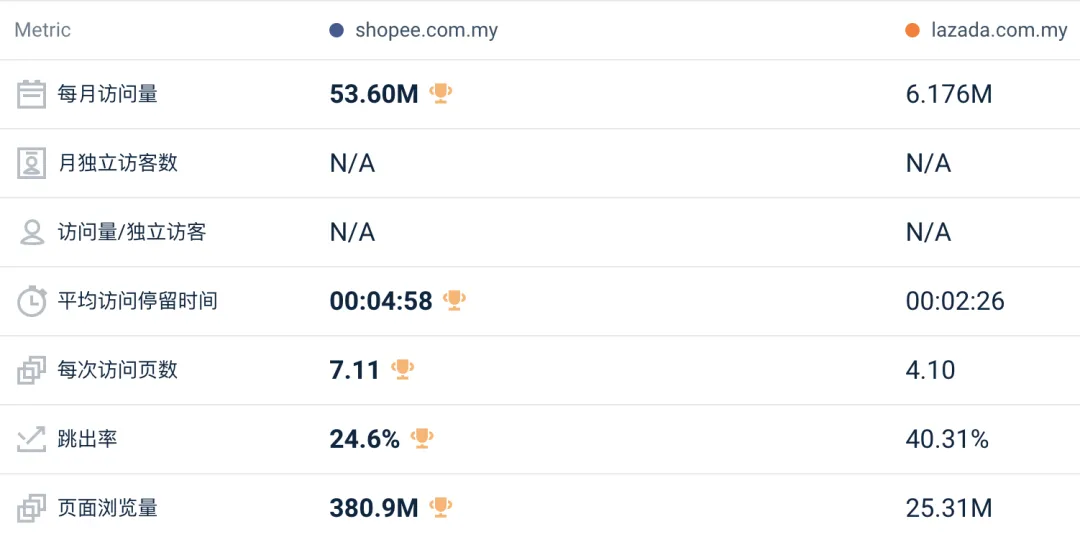The height and width of the screenshot is (542, 1080).
Task: Click the bounce arrow icon beside 跳出率
Action: pos(32,439)
